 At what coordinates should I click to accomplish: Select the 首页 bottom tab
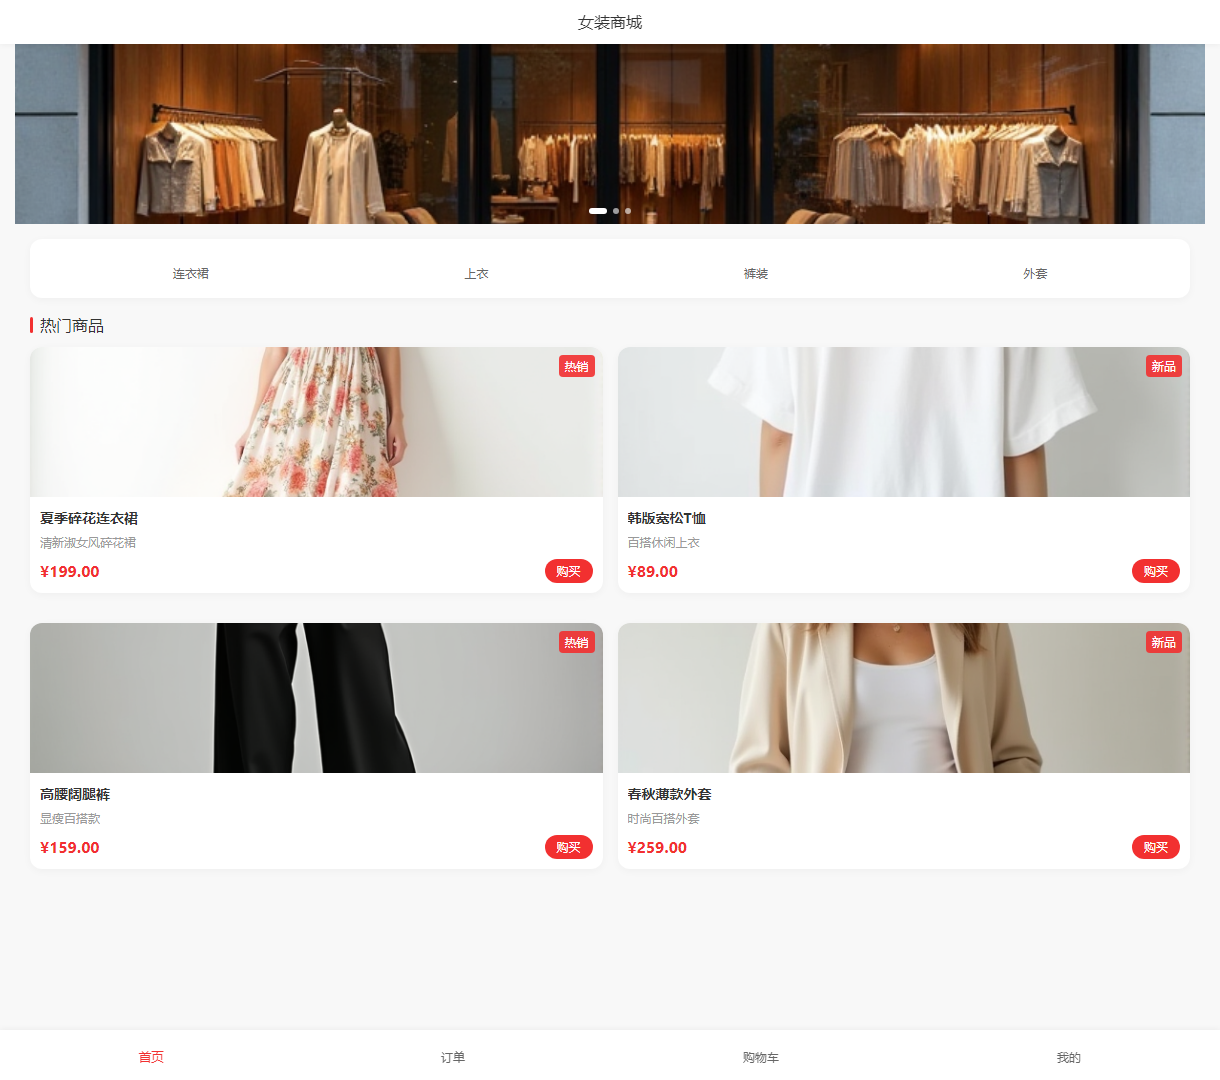151,1057
